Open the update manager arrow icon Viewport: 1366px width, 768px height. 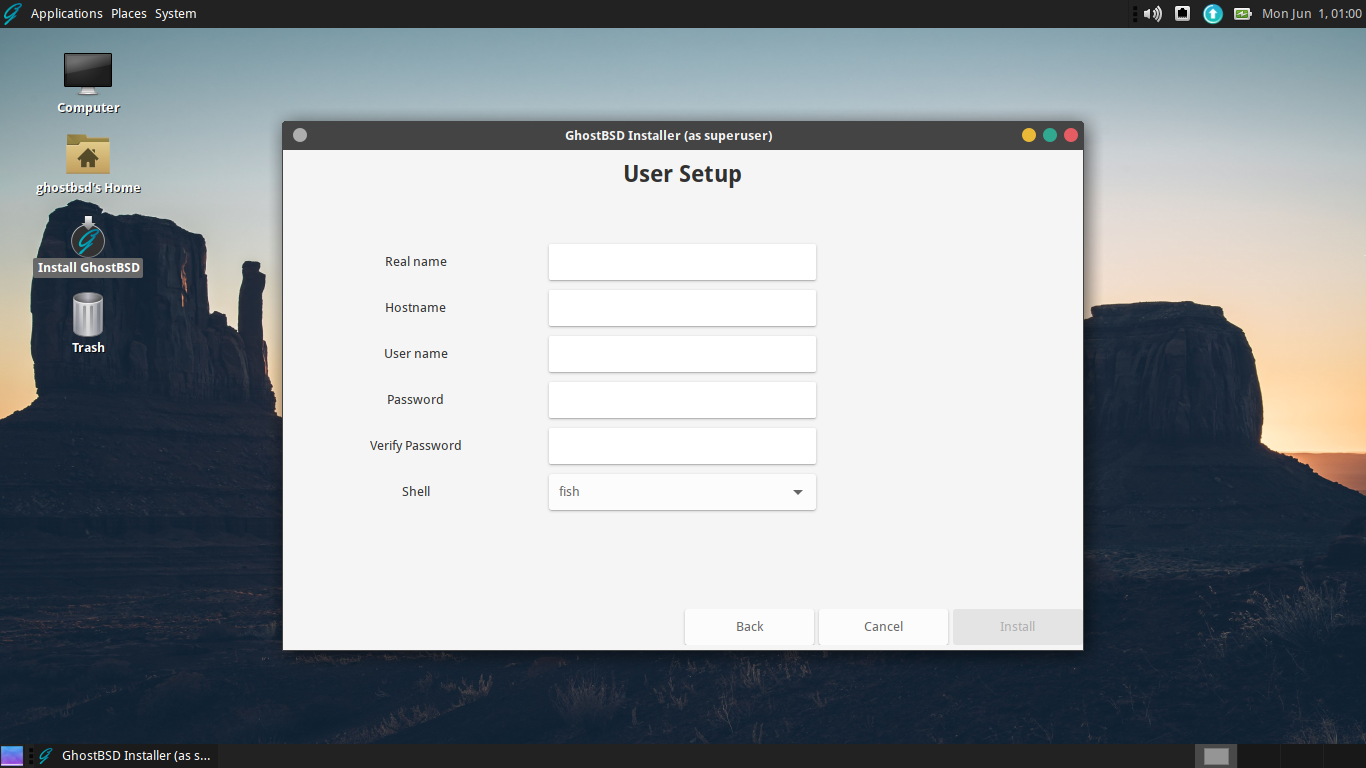point(1213,14)
